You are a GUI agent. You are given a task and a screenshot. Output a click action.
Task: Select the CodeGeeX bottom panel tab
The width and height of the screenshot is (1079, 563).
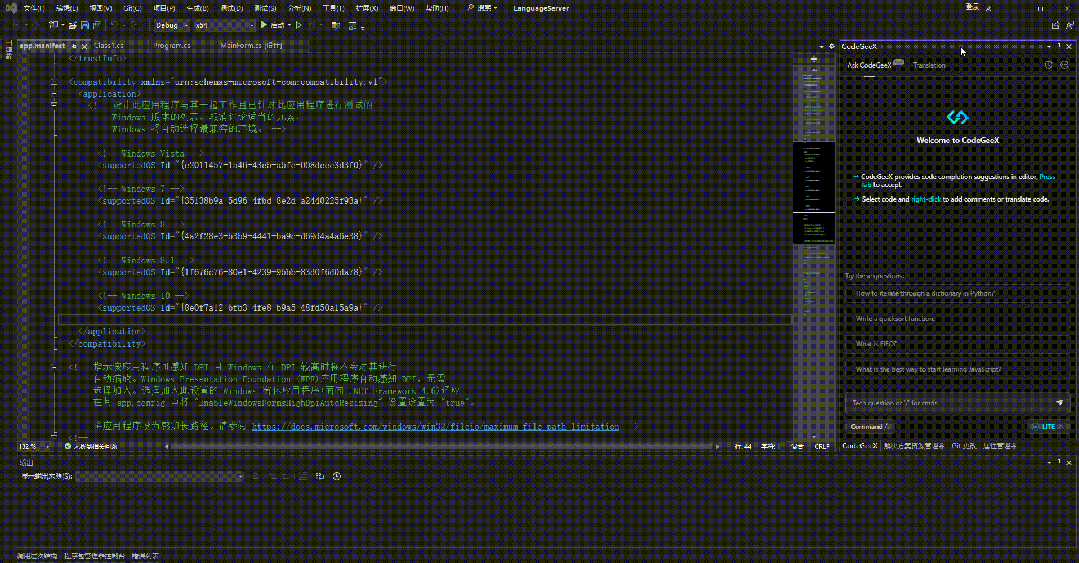860,446
